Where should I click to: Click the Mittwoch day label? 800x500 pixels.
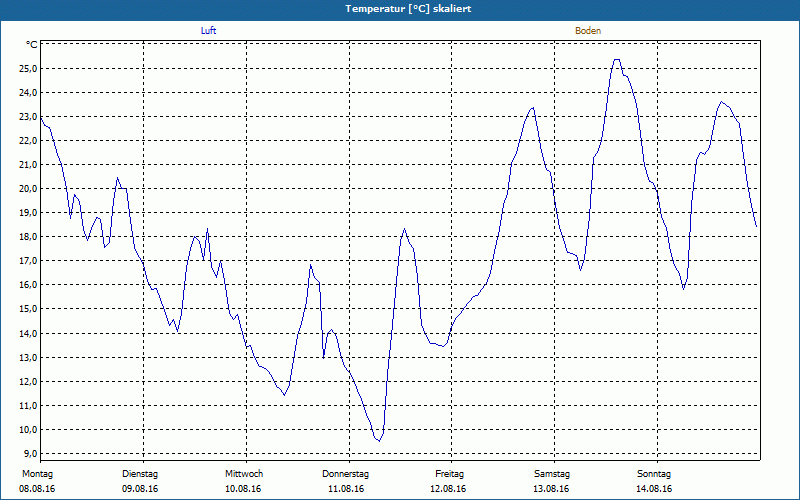[244, 474]
